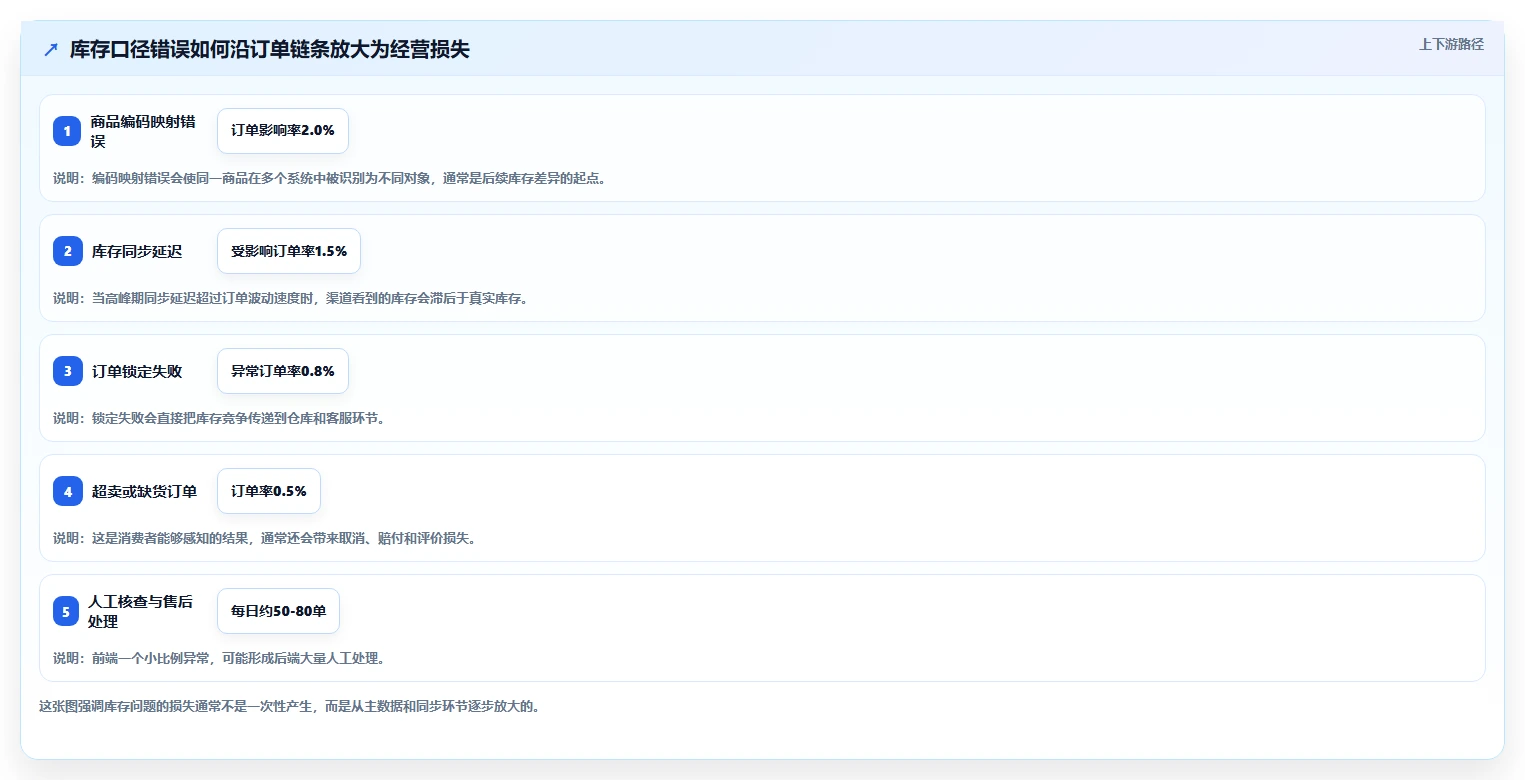Click description starting 编码映射错误会使同一商品

[x=330, y=179]
